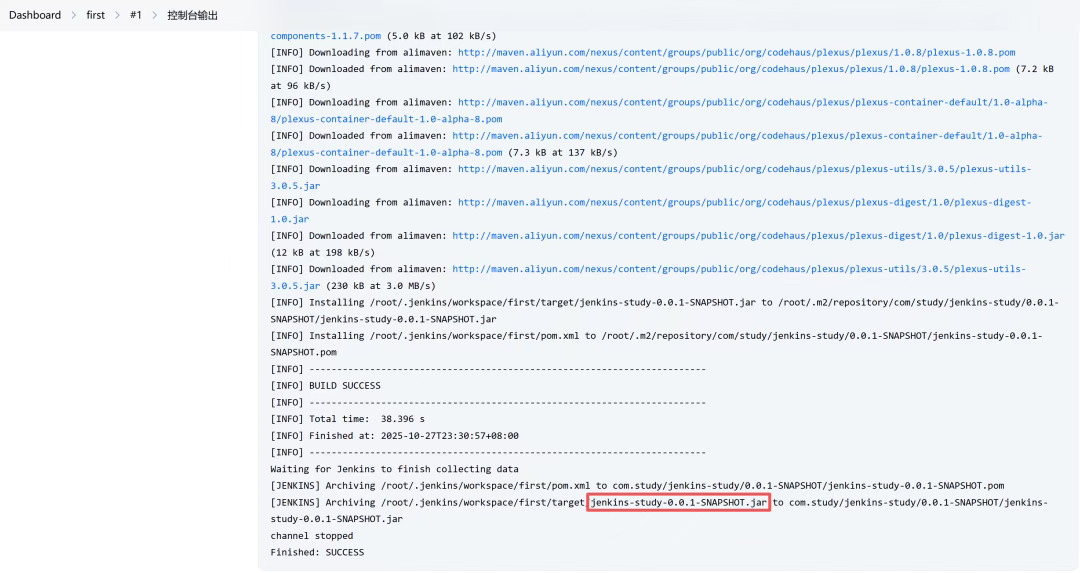Open Downloaded plexus-container-default pom URL
This screenshot has height=573, width=1080.
click(656, 144)
